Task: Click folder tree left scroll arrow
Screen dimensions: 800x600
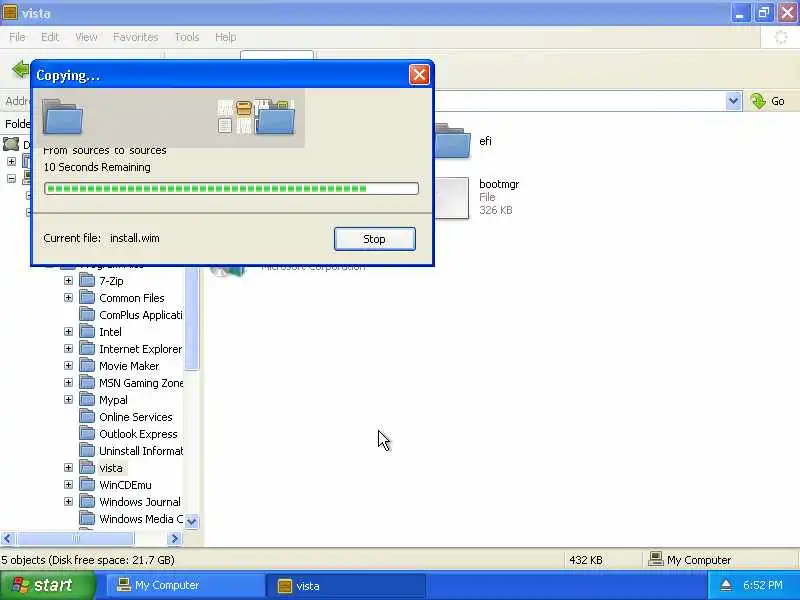Action: pyautogui.click(x=7, y=538)
